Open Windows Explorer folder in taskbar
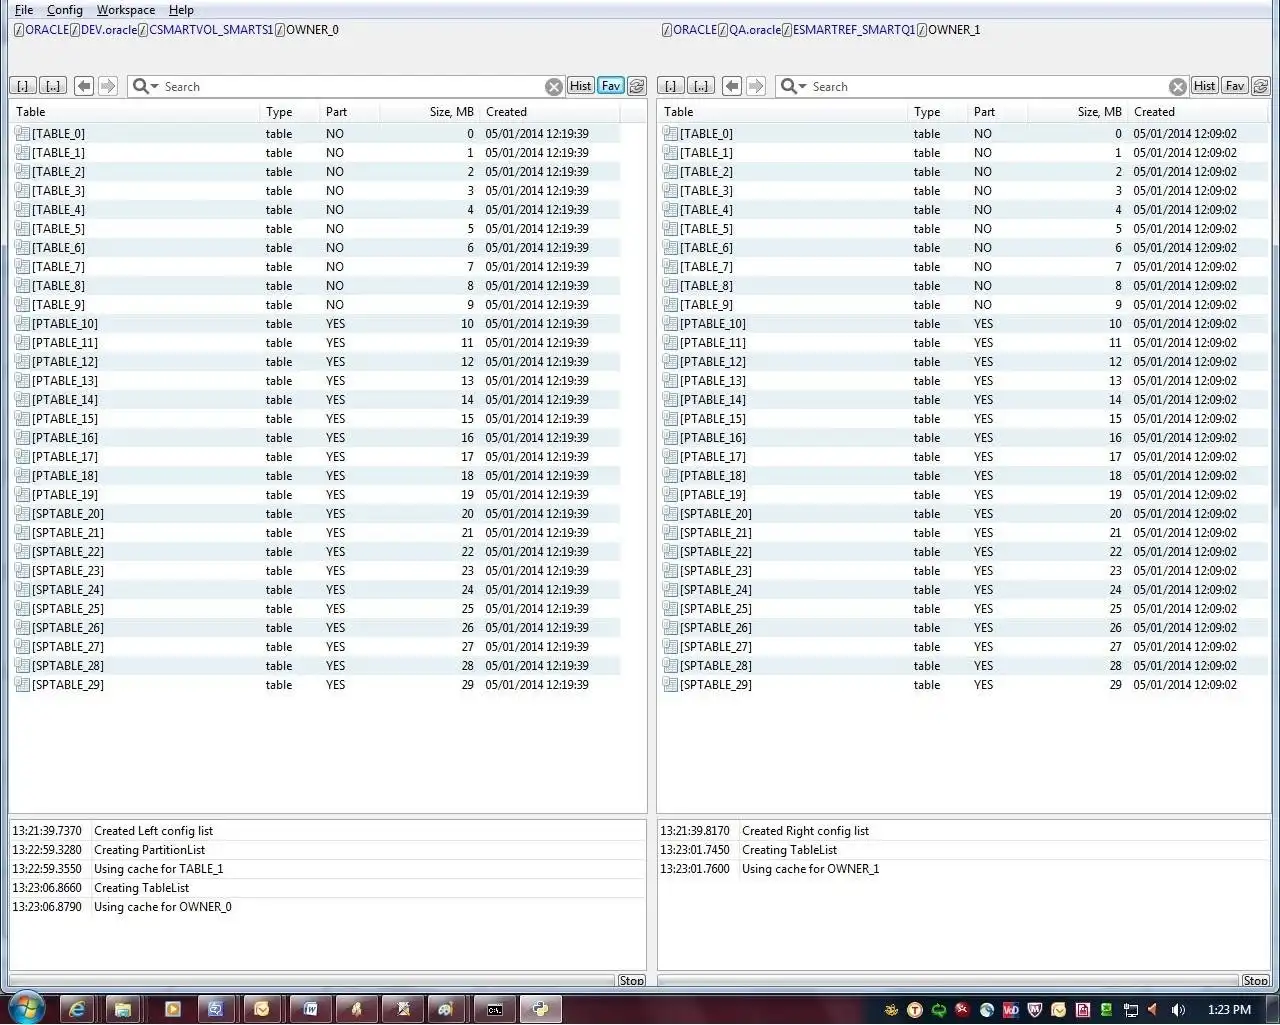The width and height of the screenshot is (1280, 1025). click(x=123, y=1009)
